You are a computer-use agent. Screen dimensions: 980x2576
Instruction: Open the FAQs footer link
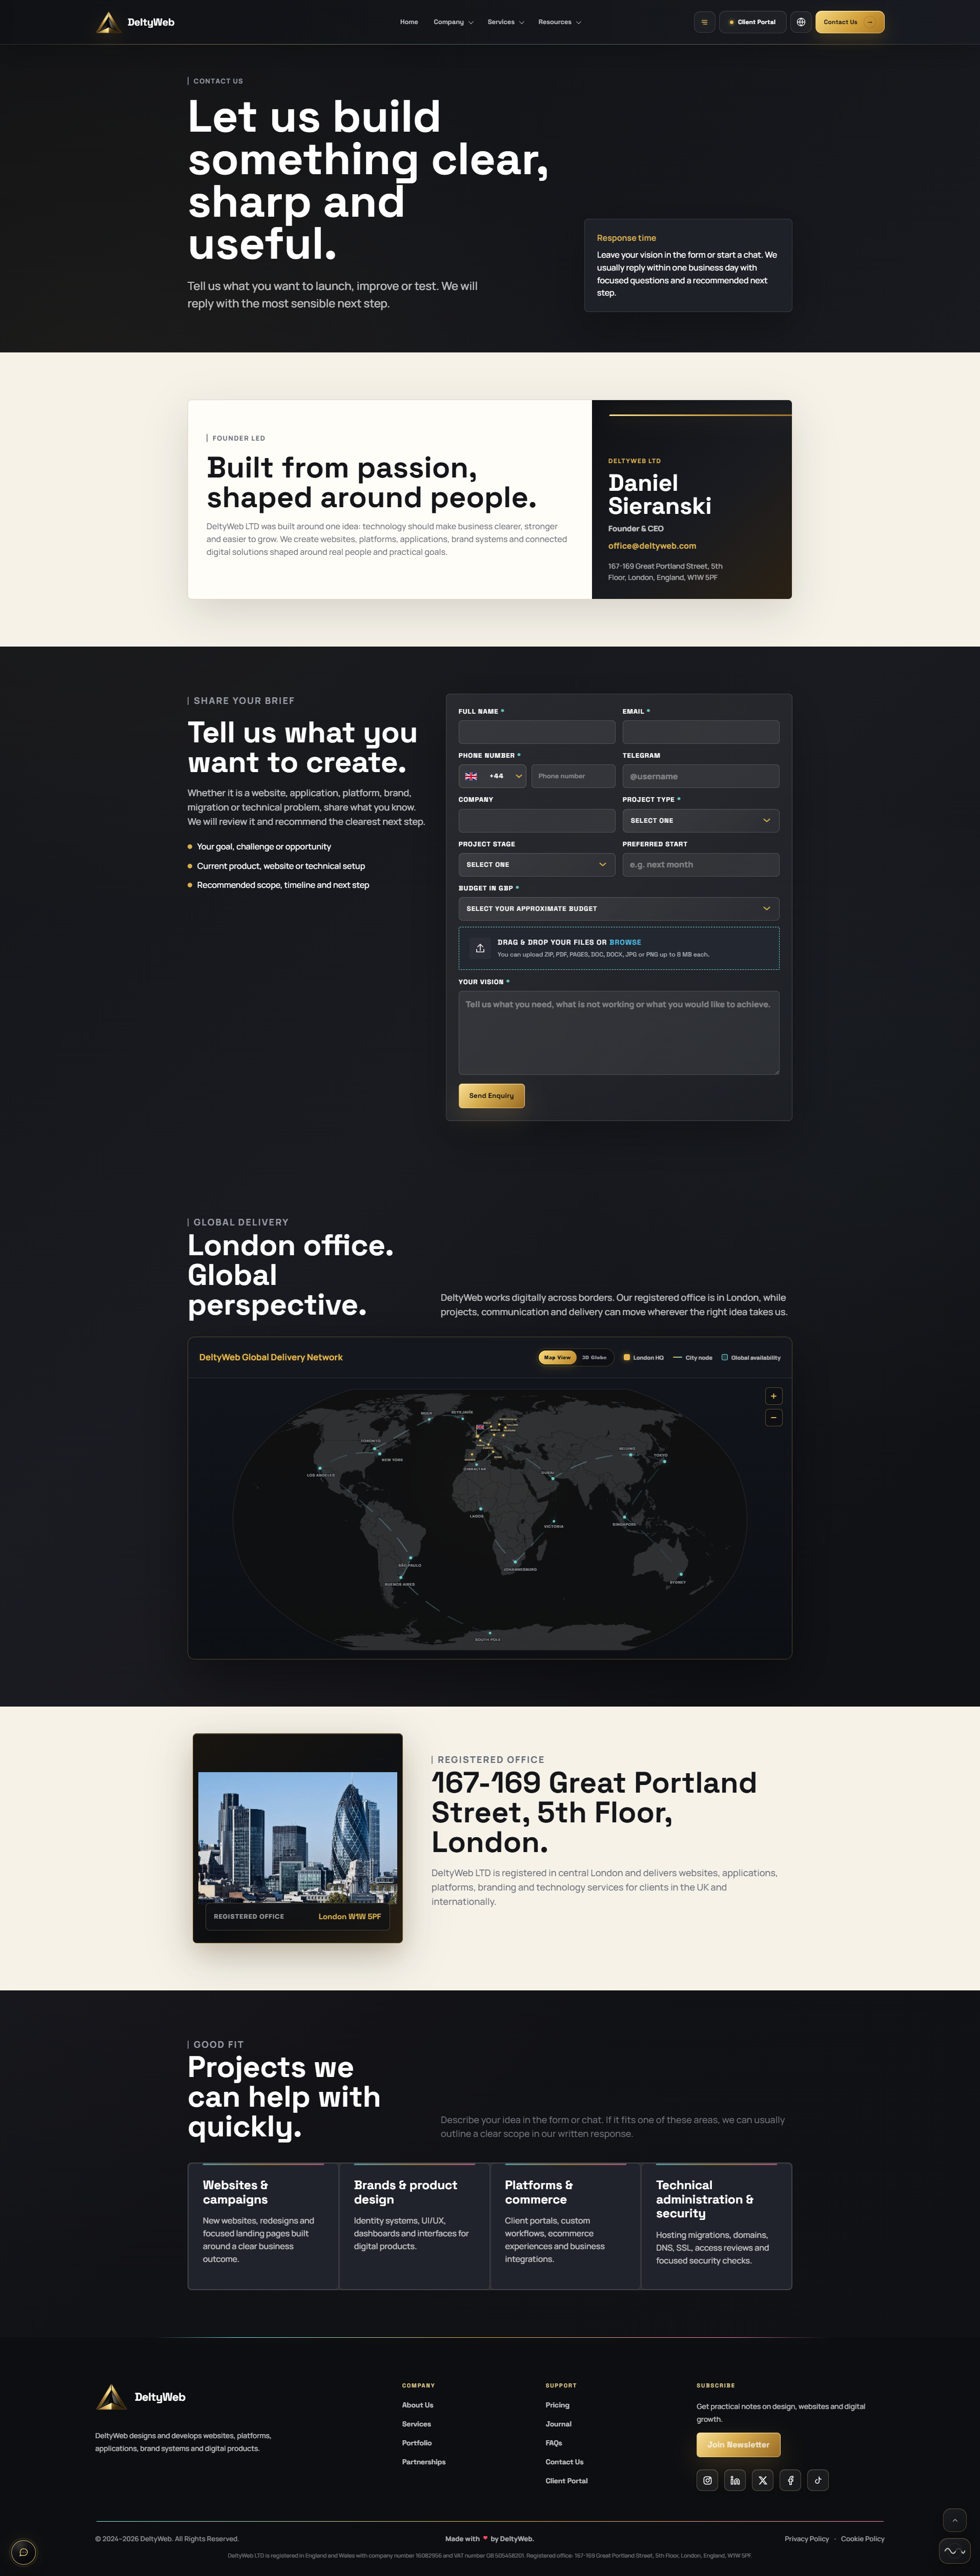(554, 2443)
